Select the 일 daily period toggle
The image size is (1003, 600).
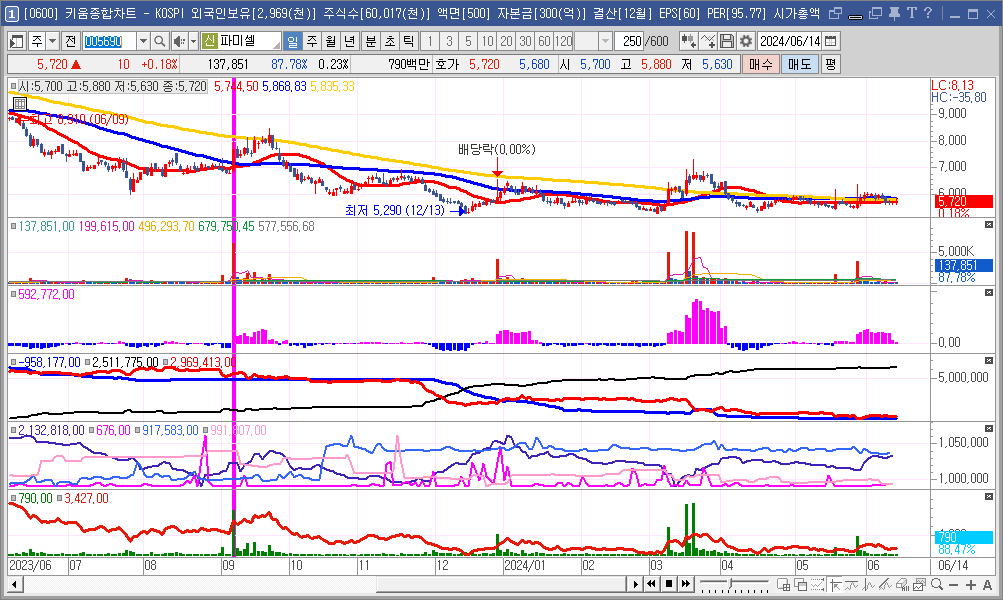click(292, 41)
